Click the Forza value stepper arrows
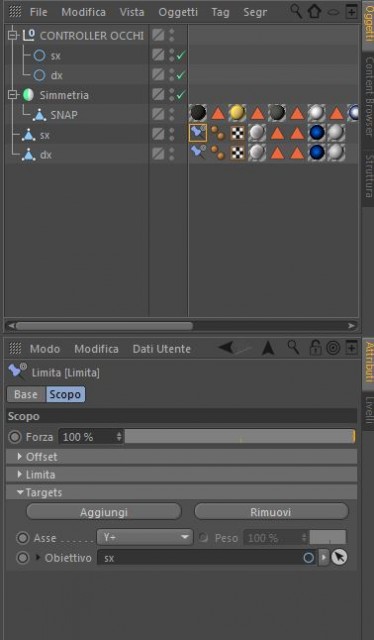374x640 pixels. click(119, 437)
